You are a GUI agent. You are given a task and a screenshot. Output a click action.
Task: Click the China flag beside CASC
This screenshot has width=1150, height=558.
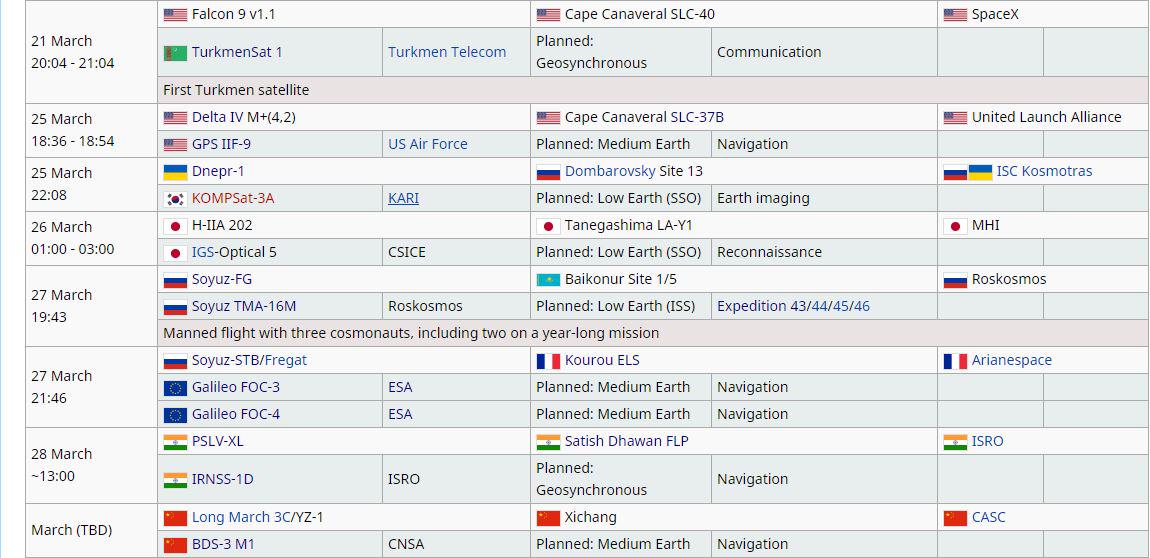(x=955, y=518)
